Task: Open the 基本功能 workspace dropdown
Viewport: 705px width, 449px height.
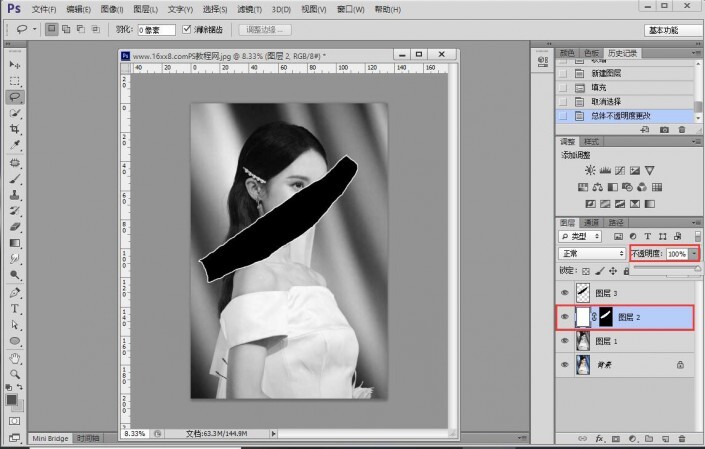Action: [x=672, y=30]
